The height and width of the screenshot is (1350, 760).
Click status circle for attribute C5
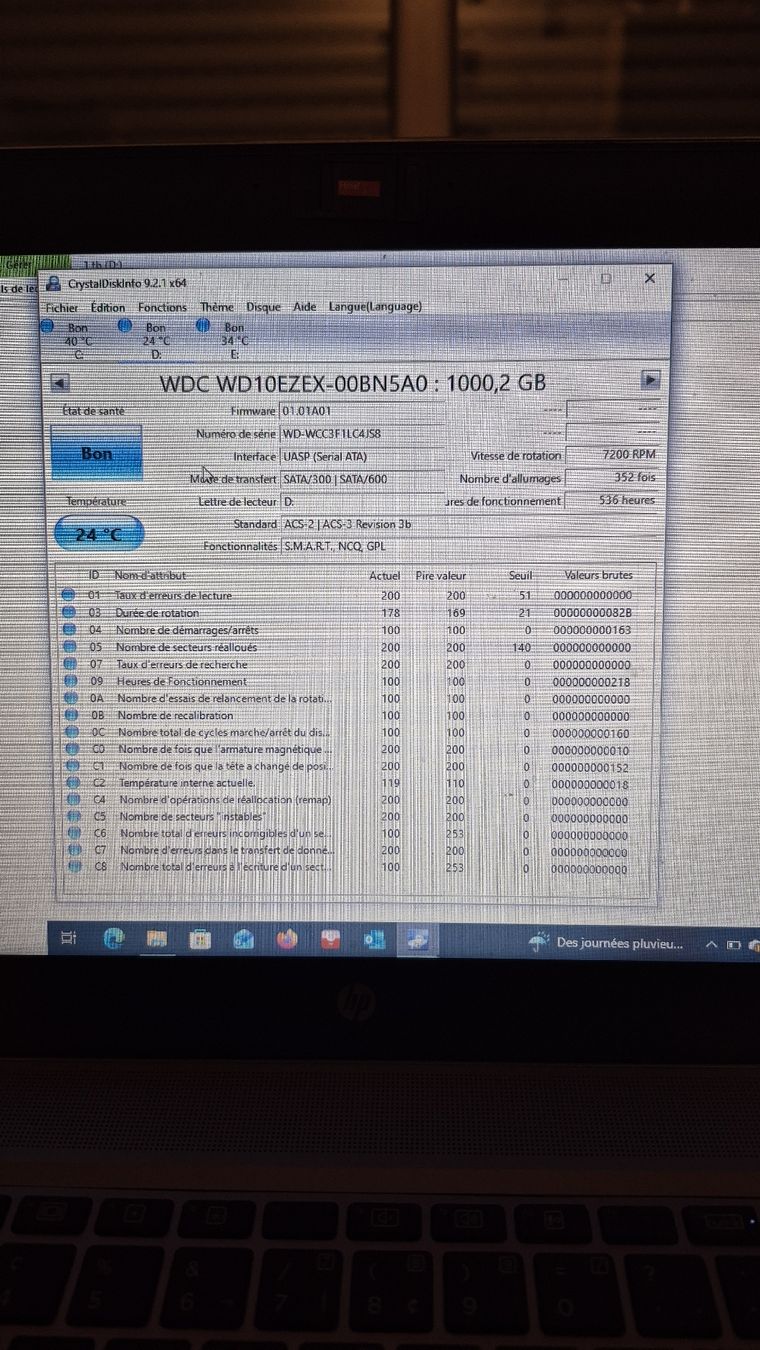[x=74, y=817]
